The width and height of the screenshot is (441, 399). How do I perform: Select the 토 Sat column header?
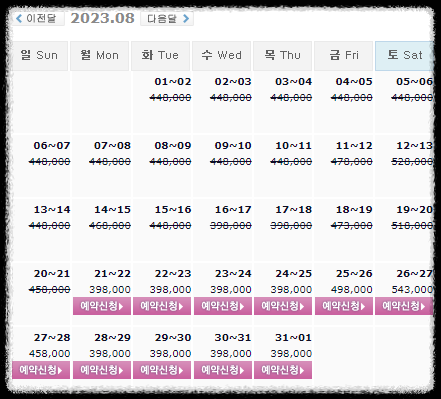[404, 55]
